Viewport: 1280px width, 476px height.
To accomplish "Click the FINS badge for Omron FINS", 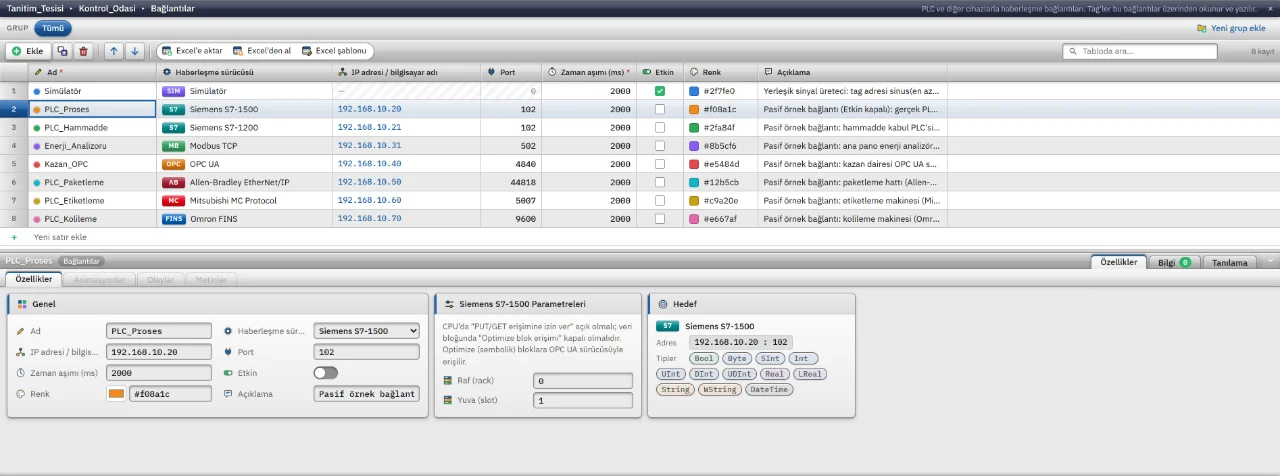I will coord(173,218).
